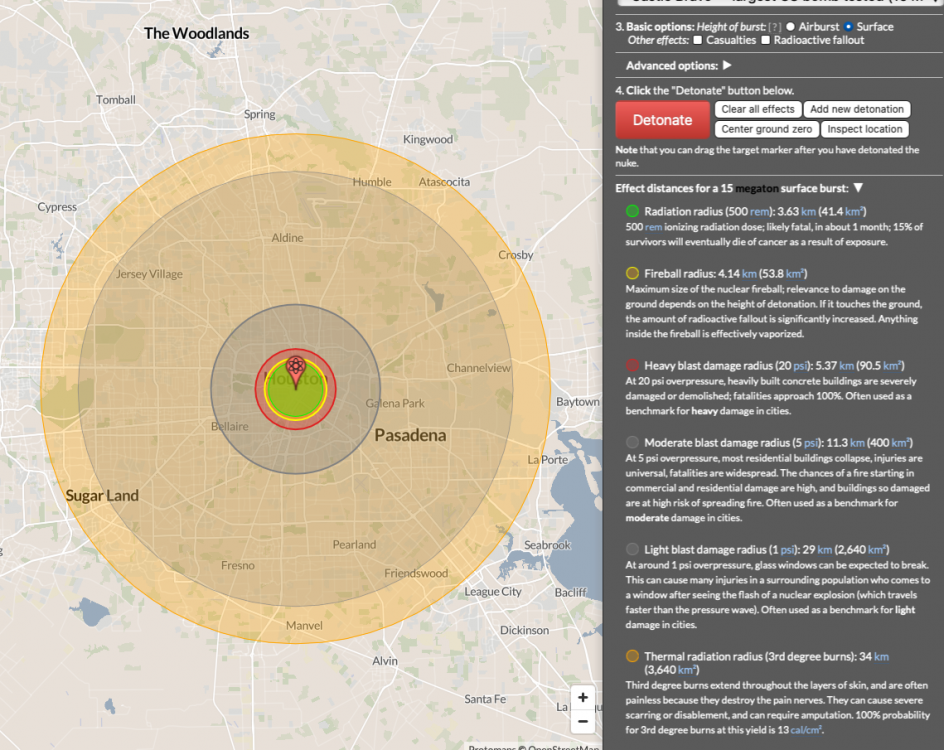
Task: Select the Airburst radio button
Action: pos(791,26)
